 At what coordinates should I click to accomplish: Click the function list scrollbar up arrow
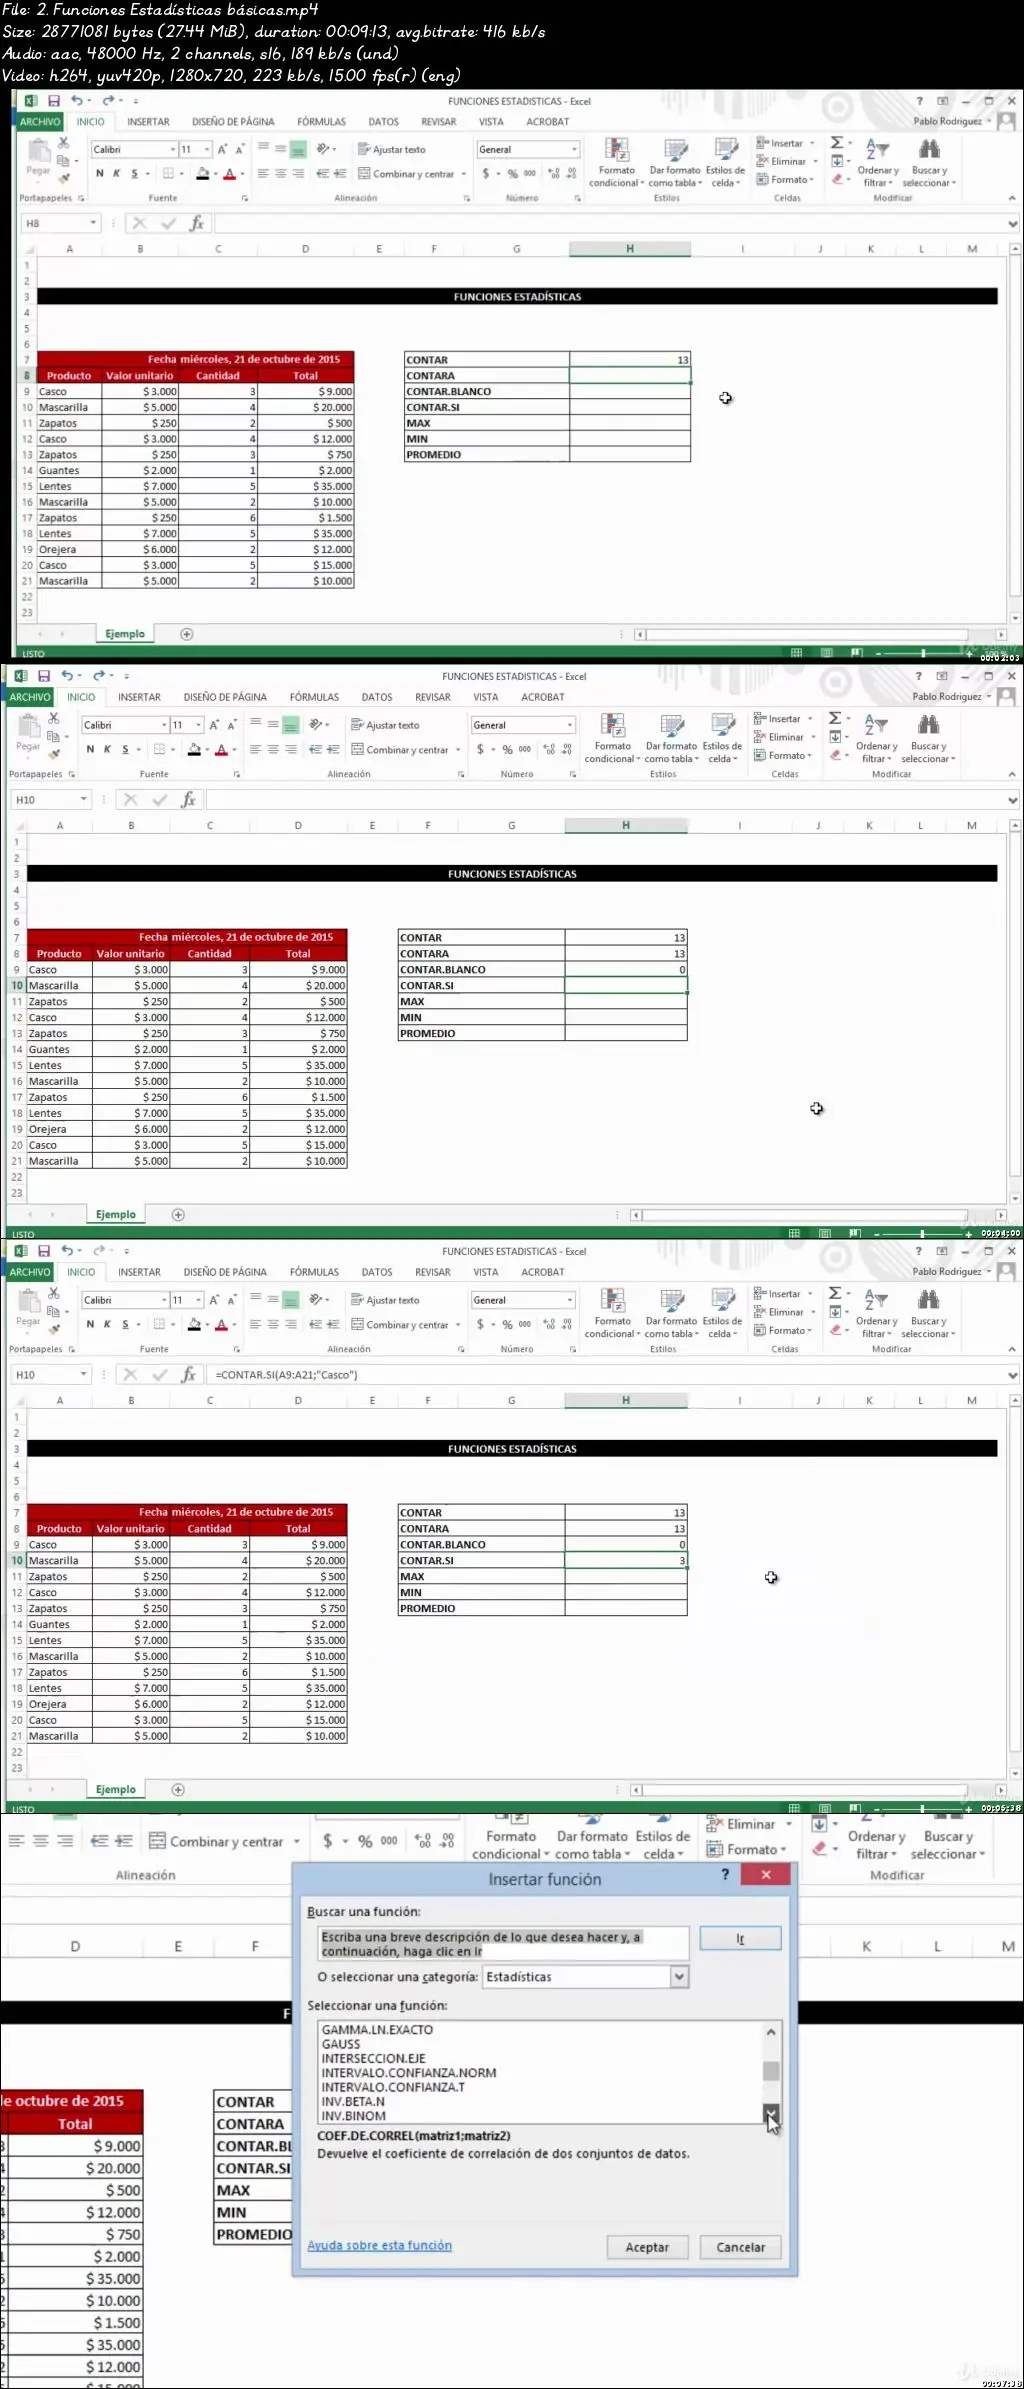[771, 2032]
